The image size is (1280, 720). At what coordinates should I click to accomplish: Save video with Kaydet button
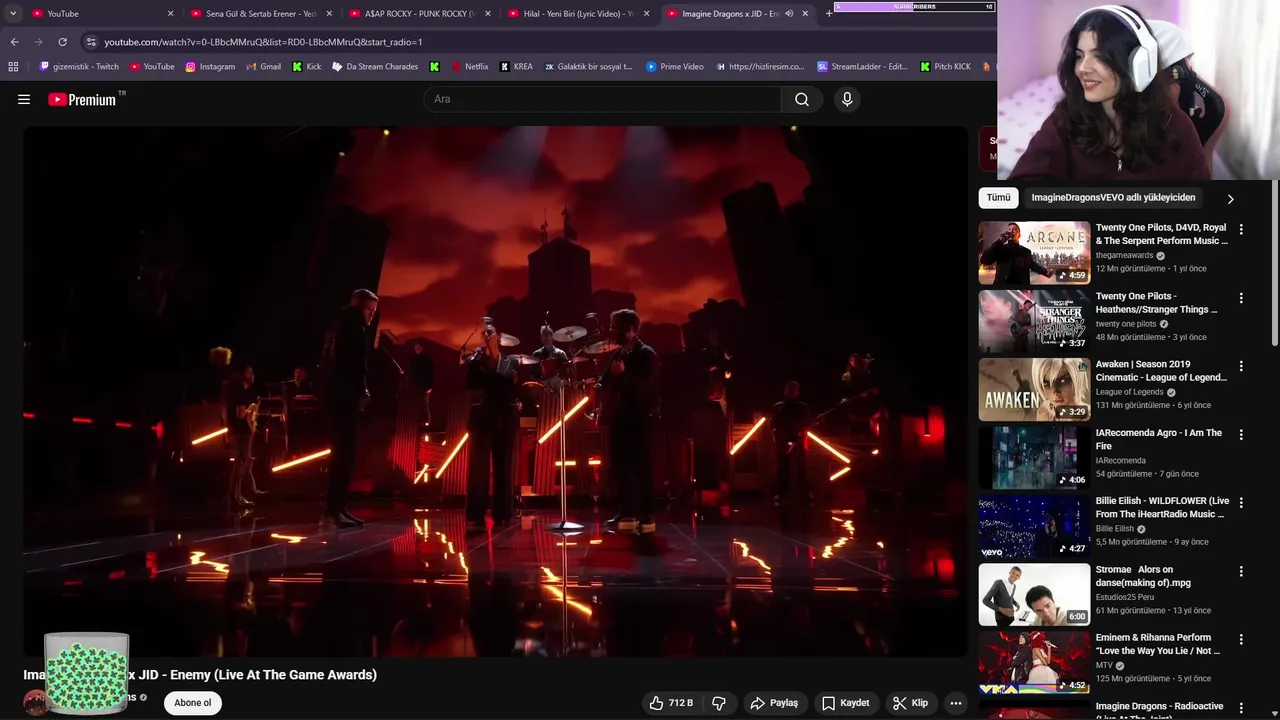[x=845, y=703]
